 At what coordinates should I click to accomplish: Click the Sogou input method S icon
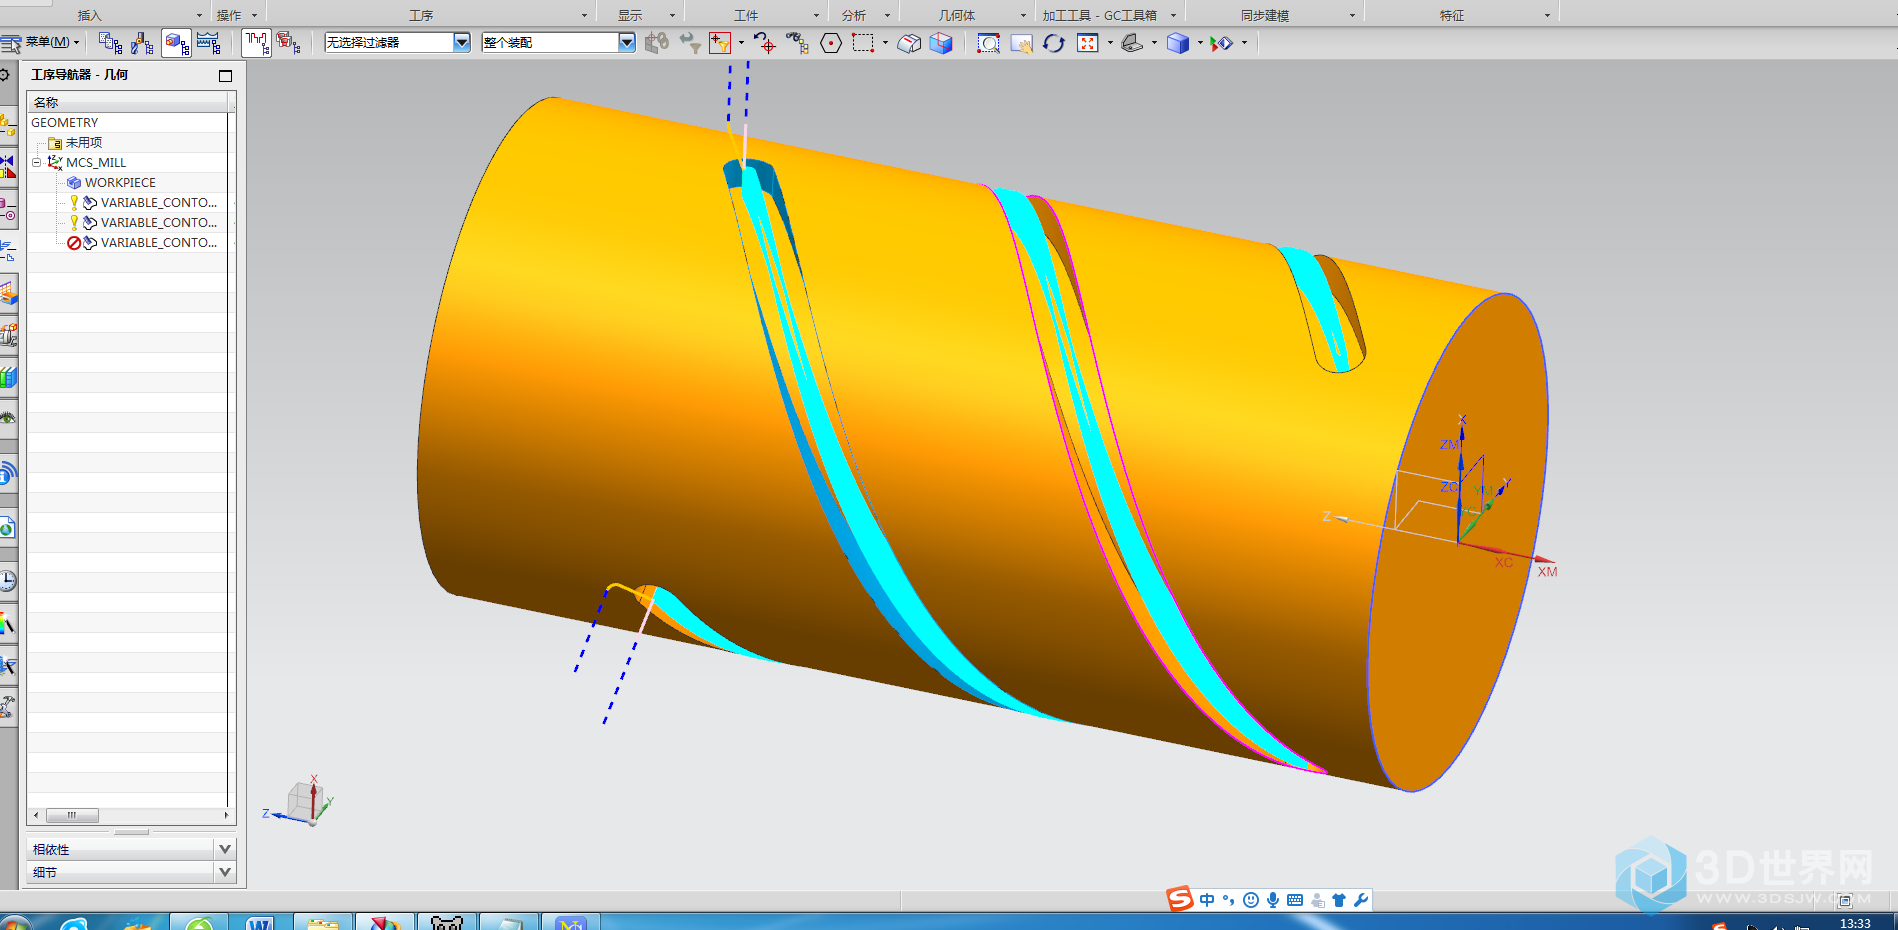point(1180,899)
